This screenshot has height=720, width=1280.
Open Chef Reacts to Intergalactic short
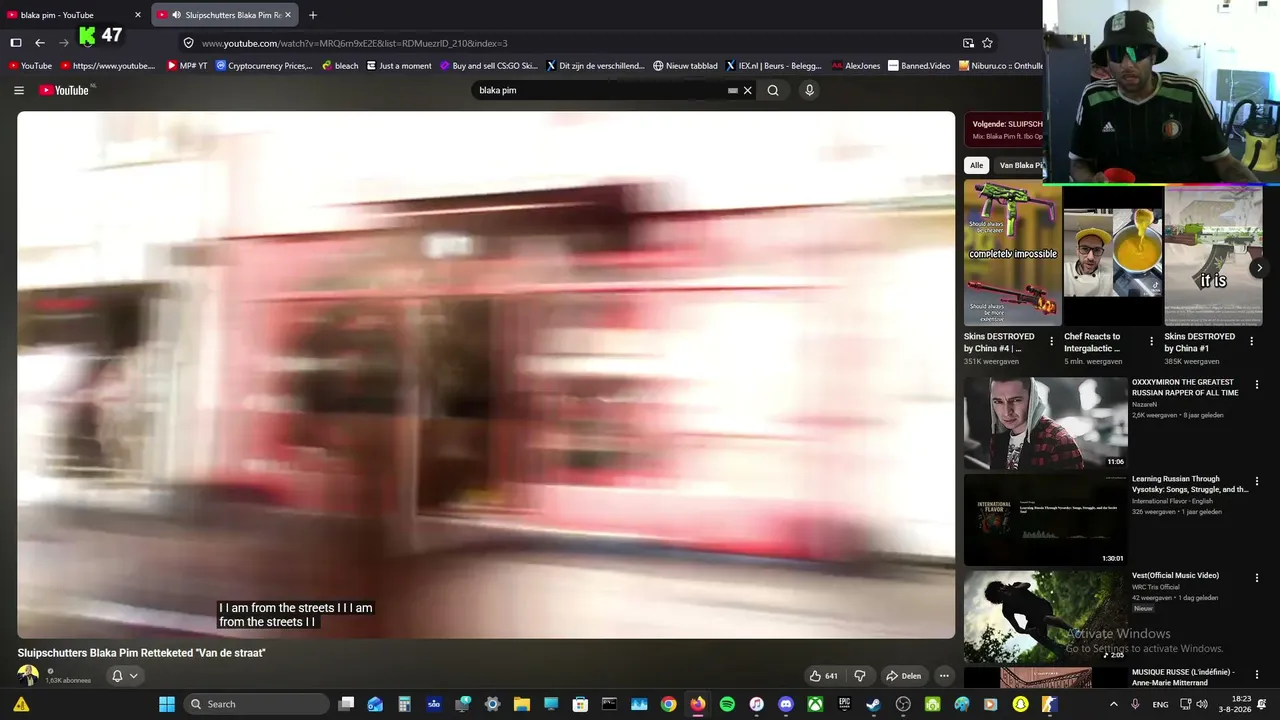(1112, 253)
